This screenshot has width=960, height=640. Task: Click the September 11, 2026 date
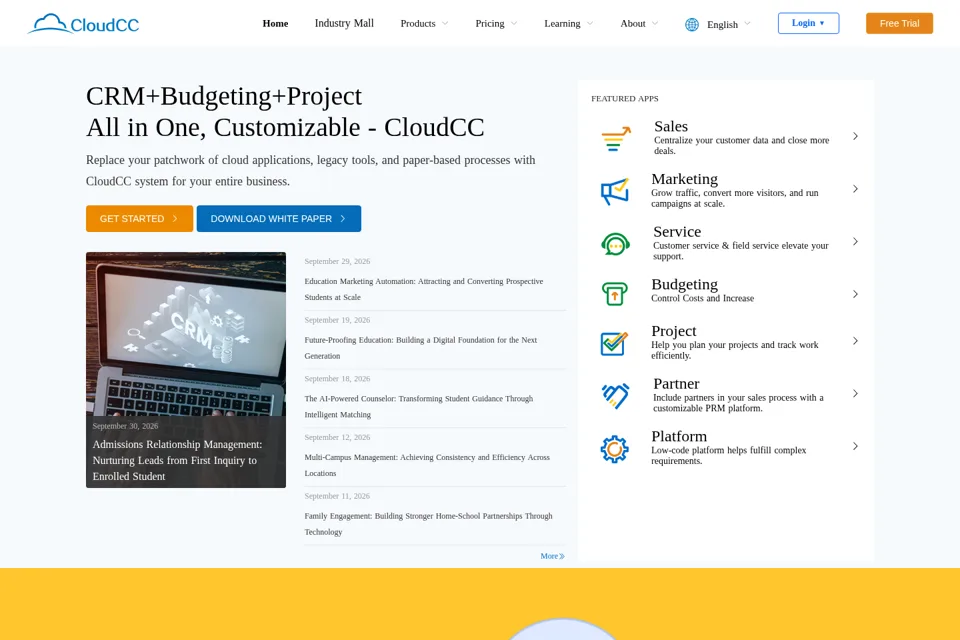(337, 496)
